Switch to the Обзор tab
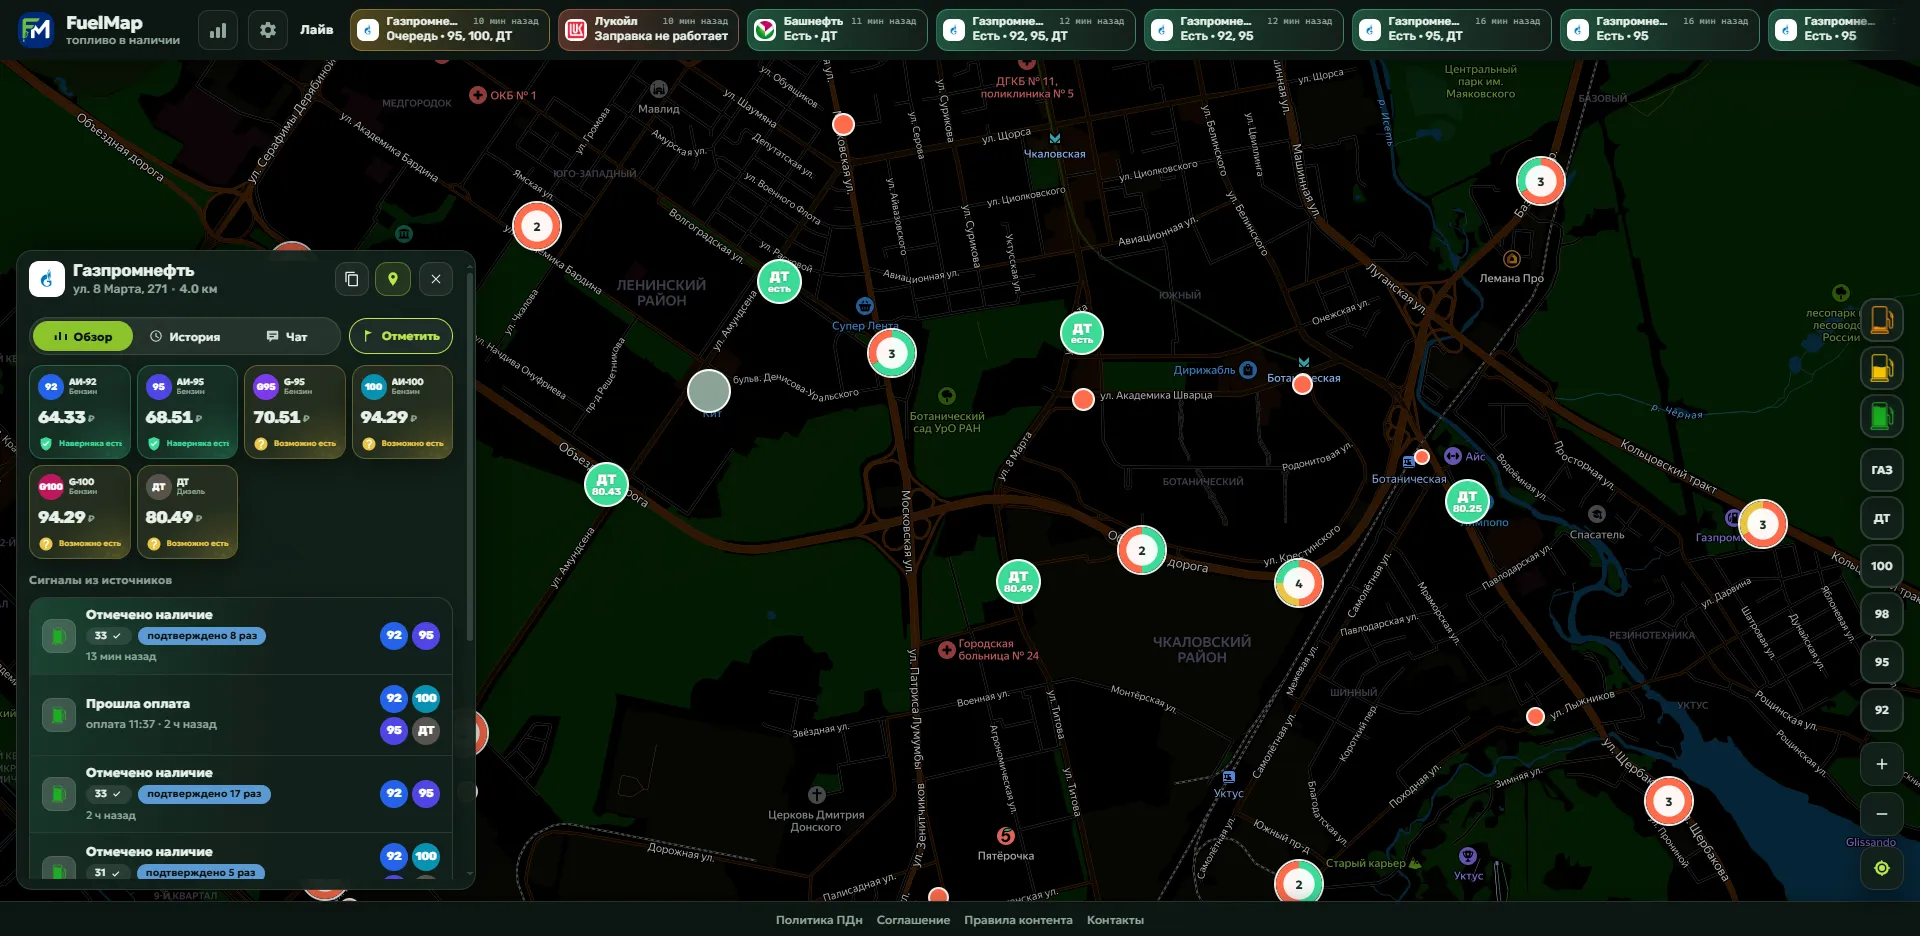Viewport: 1920px width, 936px height. 83,336
